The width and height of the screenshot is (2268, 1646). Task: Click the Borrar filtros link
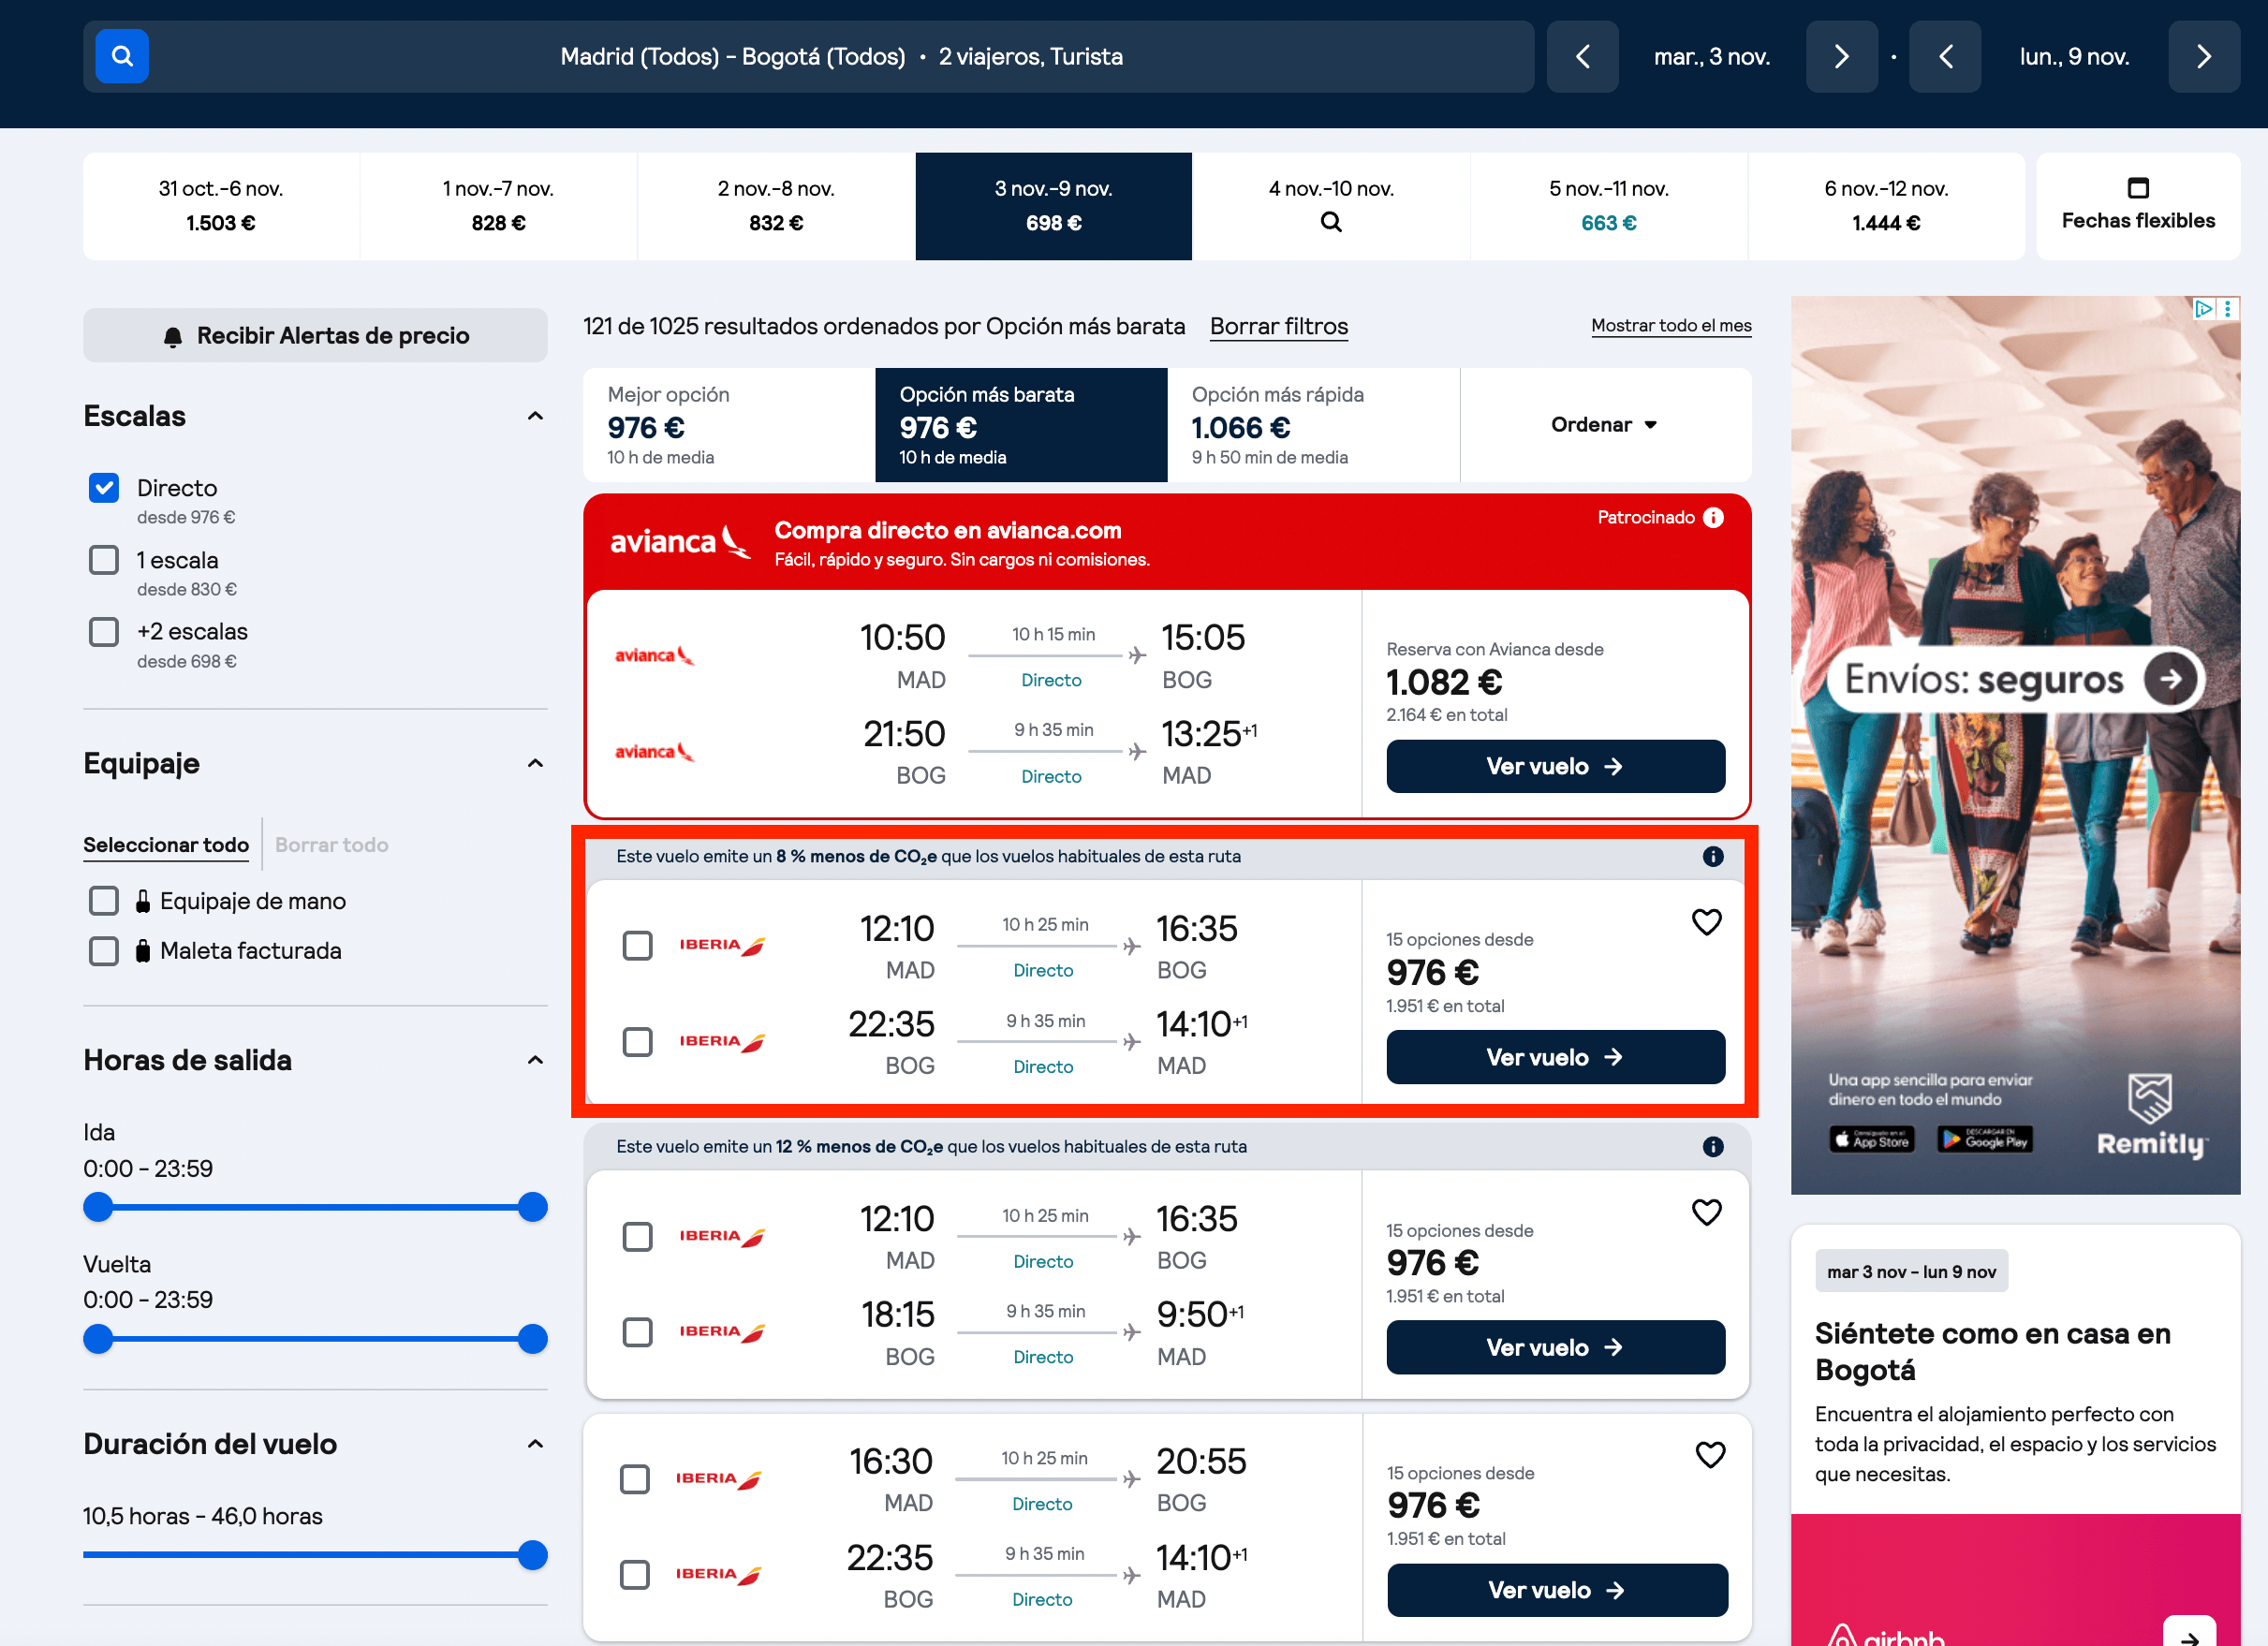pyautogui.click(x=1278, y=326)
